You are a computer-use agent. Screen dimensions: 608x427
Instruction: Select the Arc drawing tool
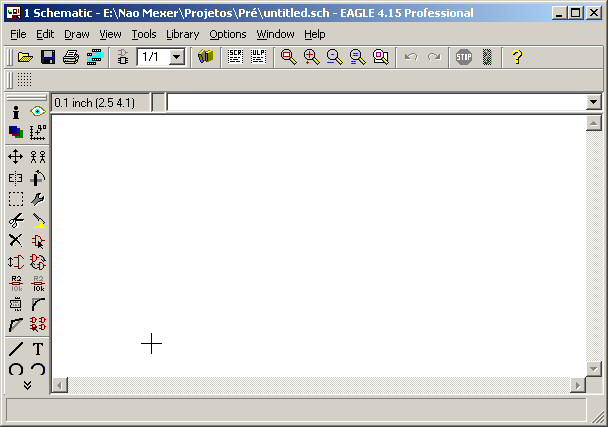coord(38,369)
